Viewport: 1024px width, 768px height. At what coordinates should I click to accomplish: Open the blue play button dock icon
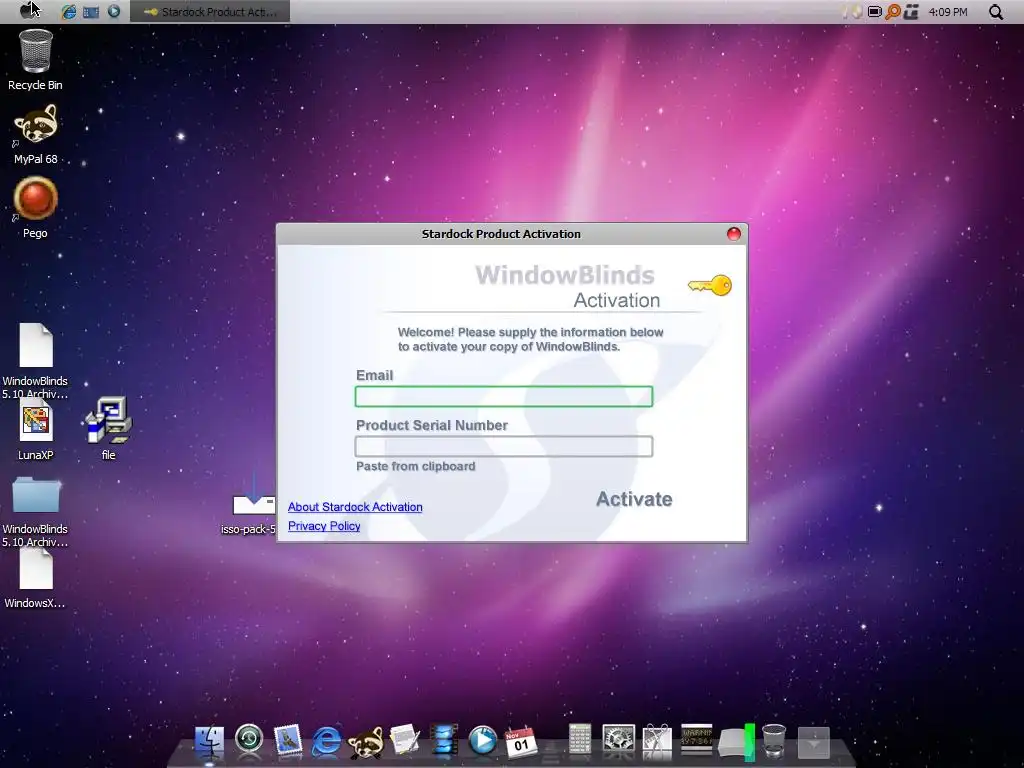[483, 741]
